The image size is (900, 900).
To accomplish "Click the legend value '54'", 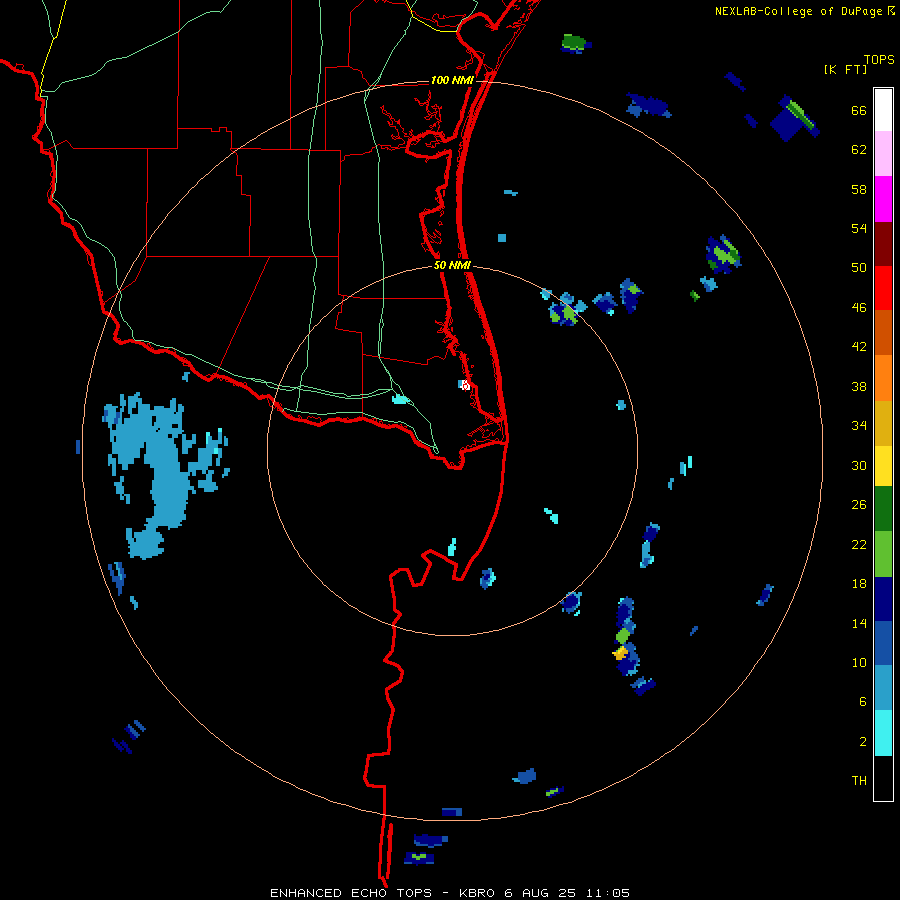I will [859, 228].
